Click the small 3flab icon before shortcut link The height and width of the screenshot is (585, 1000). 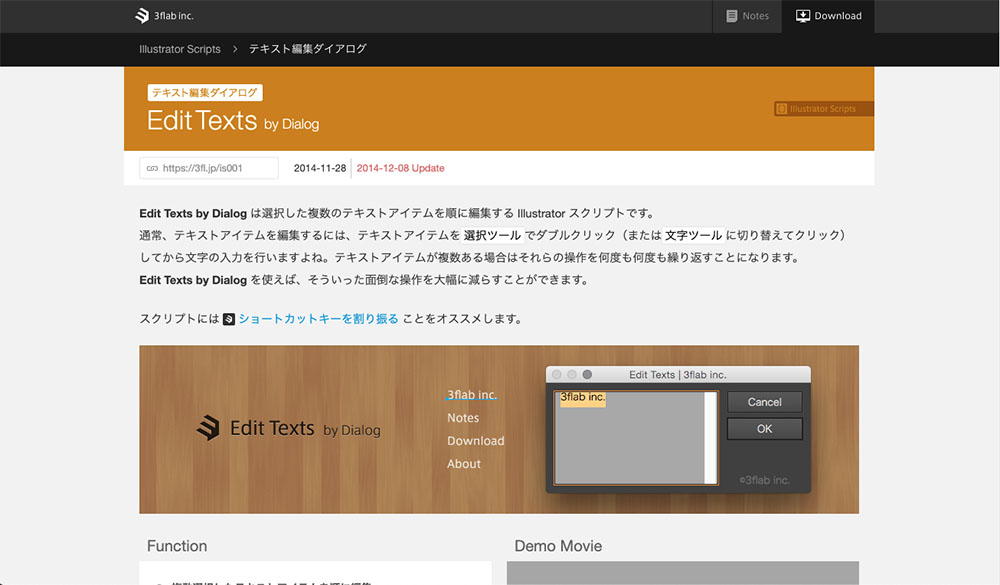228,319
